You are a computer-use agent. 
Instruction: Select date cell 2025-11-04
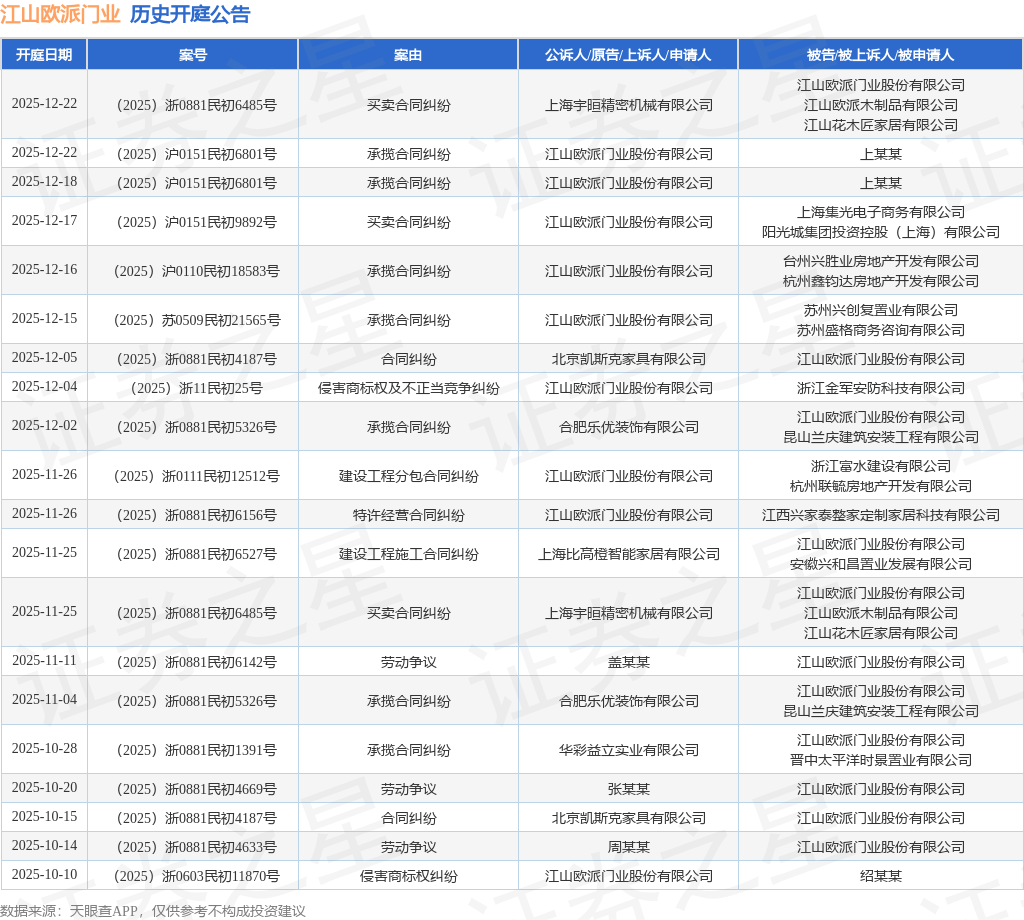(x=44, y=700)
